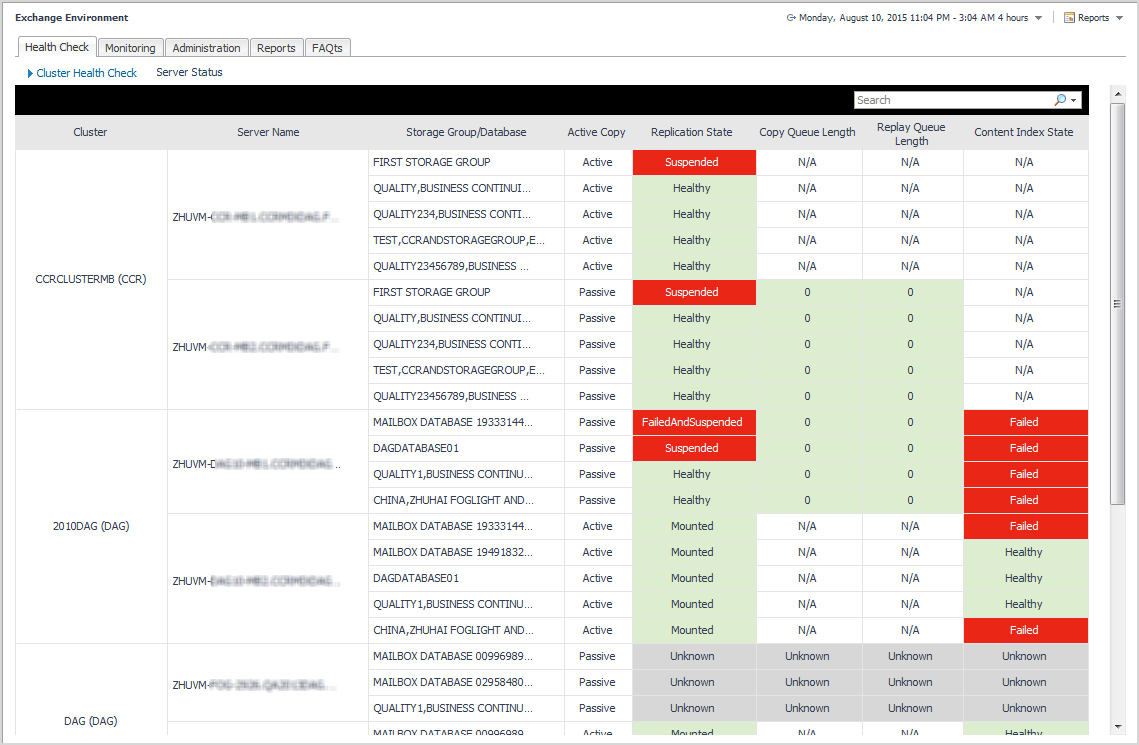Open the time range dropdown arrow
This screenshot has width=1139, height=745.
tap(1038, 18)
